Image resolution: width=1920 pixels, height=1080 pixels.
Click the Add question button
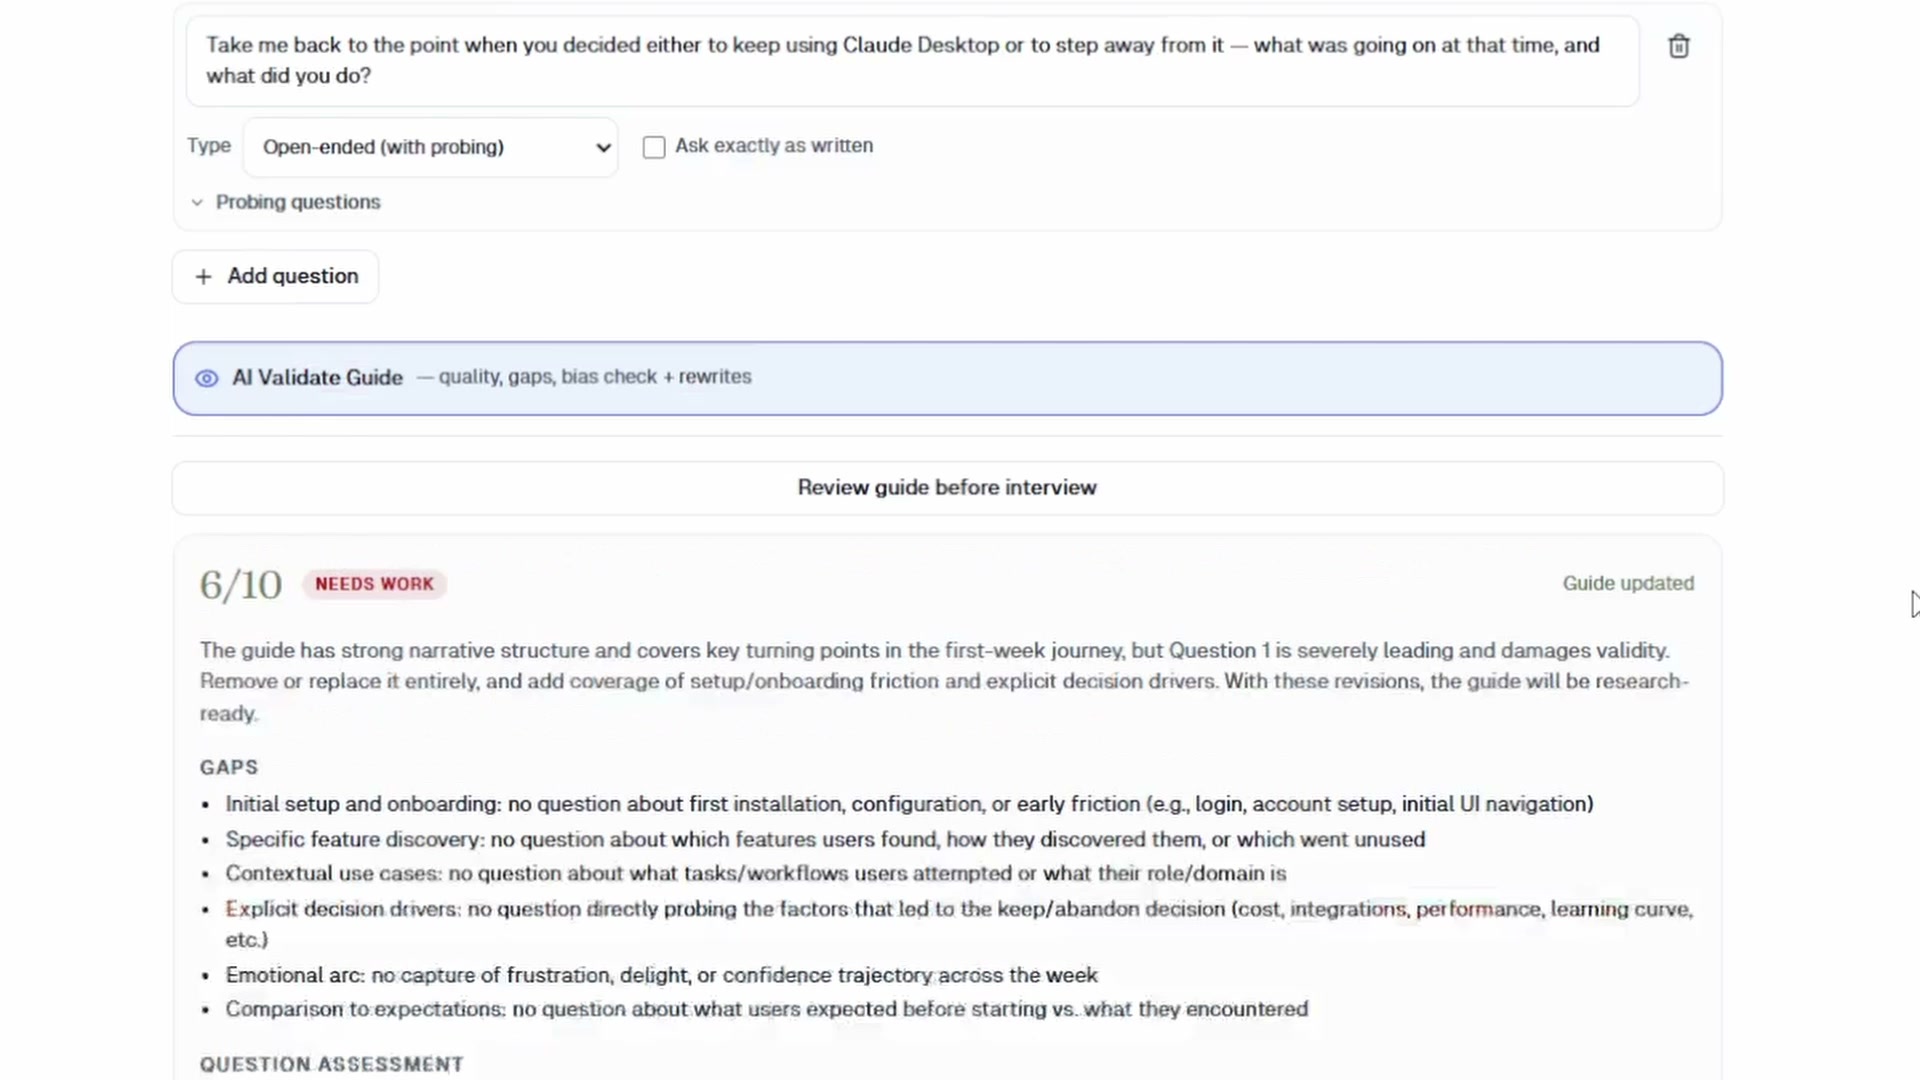(x=275, y=276)
